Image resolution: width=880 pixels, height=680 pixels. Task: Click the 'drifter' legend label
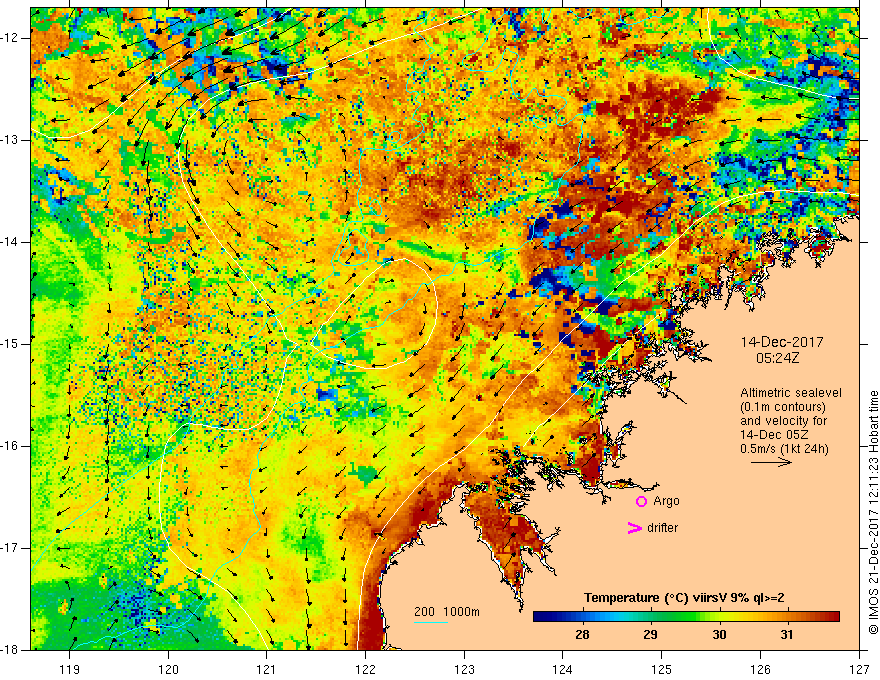(x=662, y=528)
